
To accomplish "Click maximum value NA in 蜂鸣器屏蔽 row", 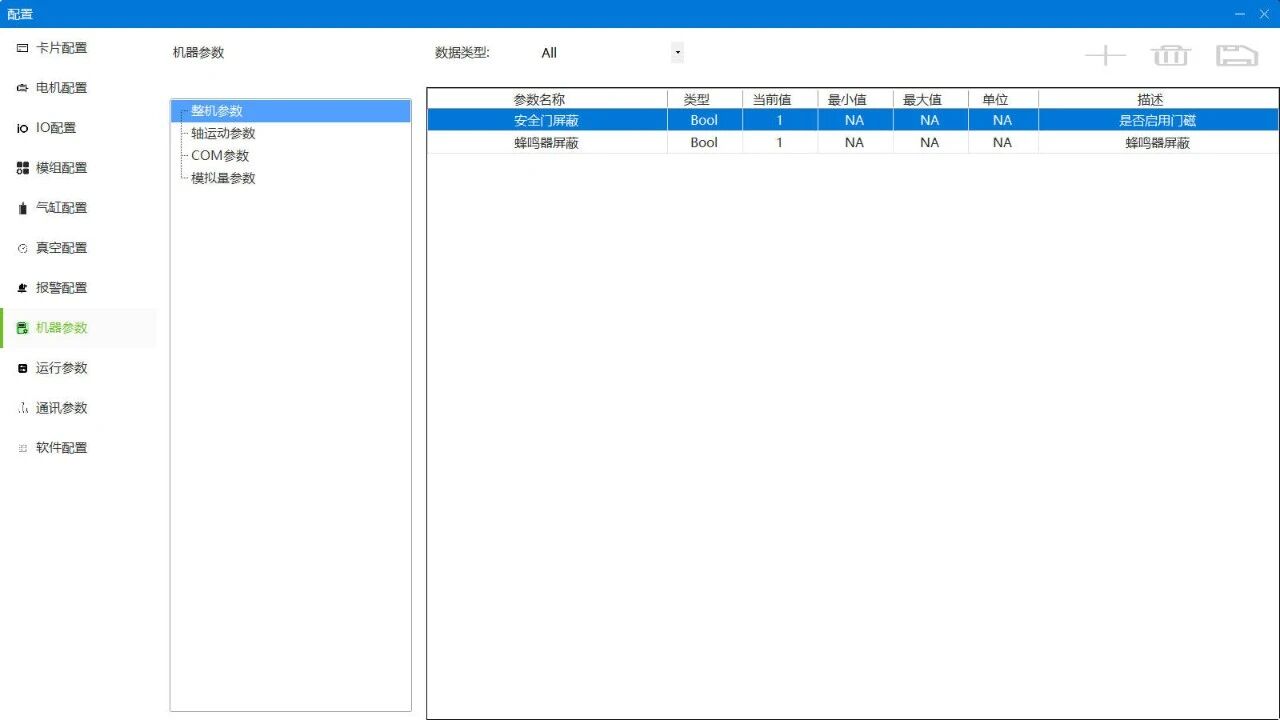I will (x=930, y=143).
